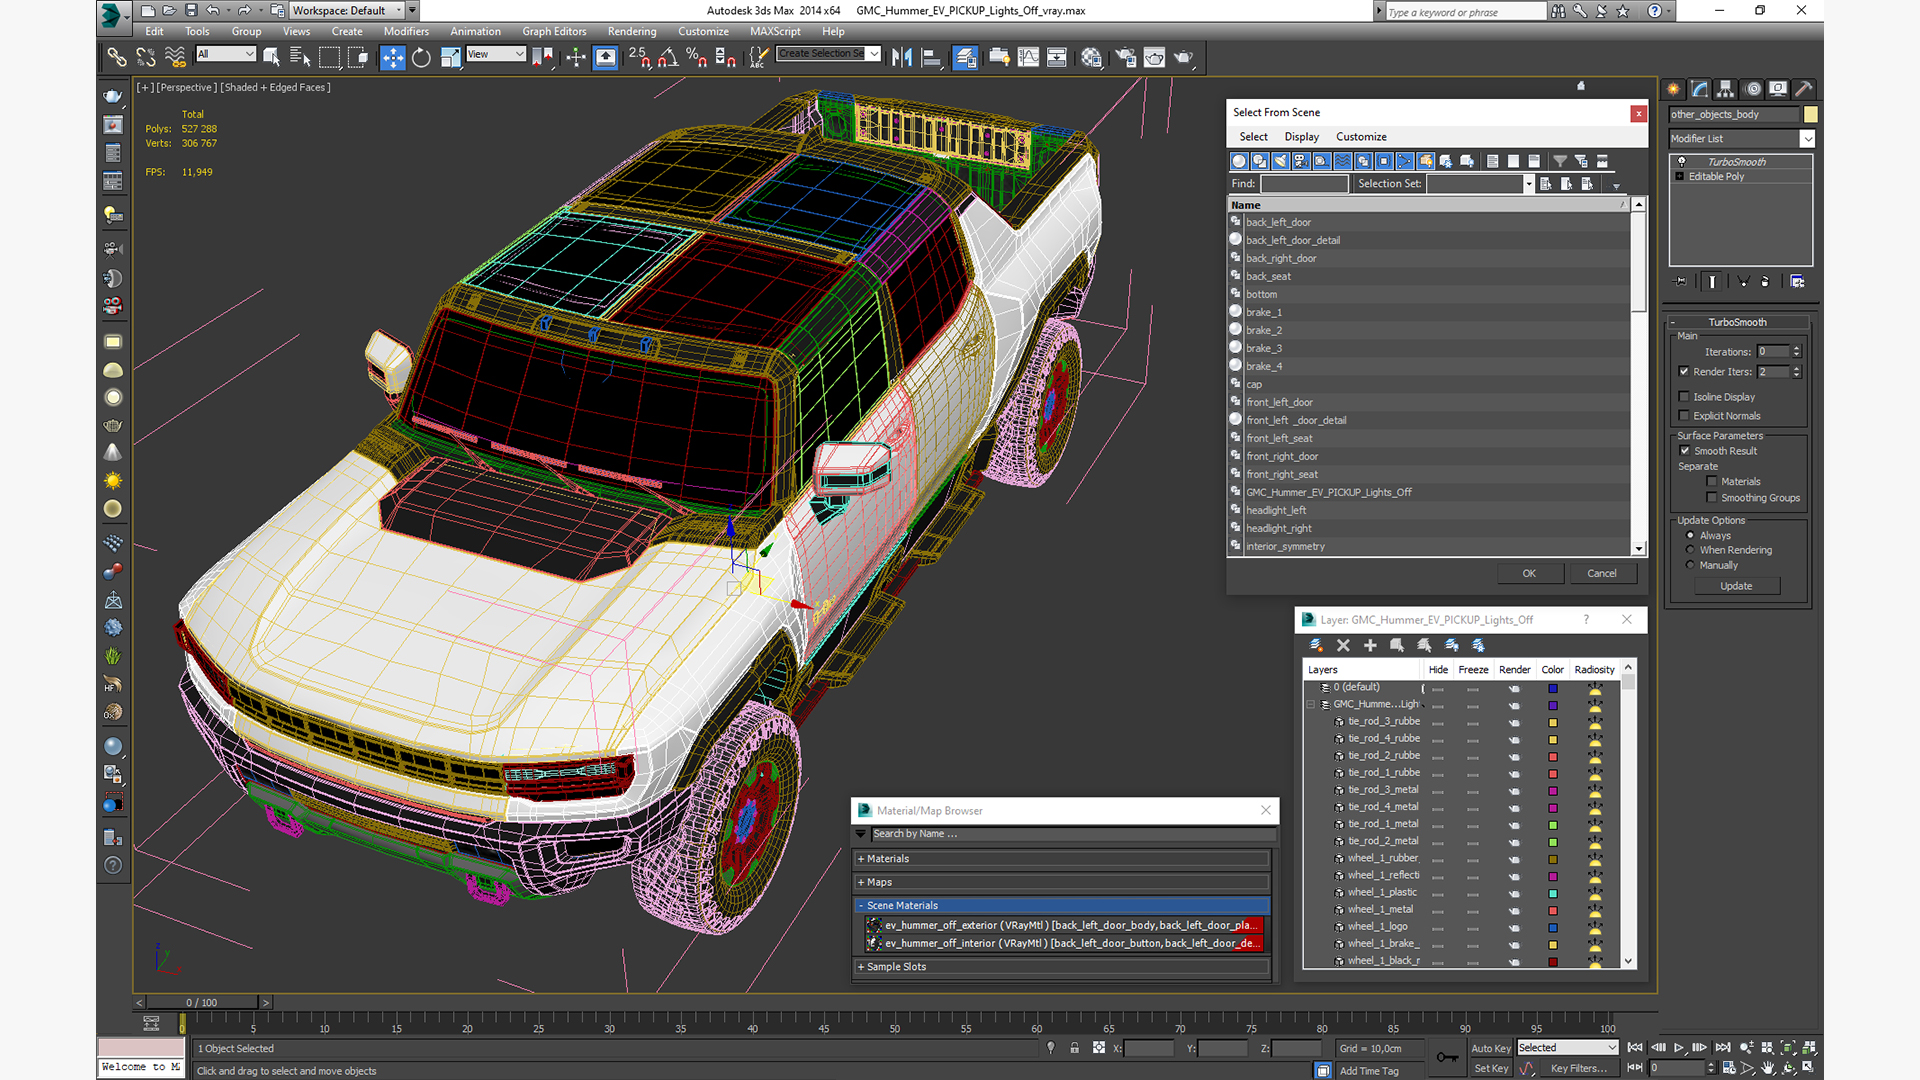The width and height of the screenshot is (1920, 1080).
Task: Click the Set Key button
Action: click(1490, 1068)
